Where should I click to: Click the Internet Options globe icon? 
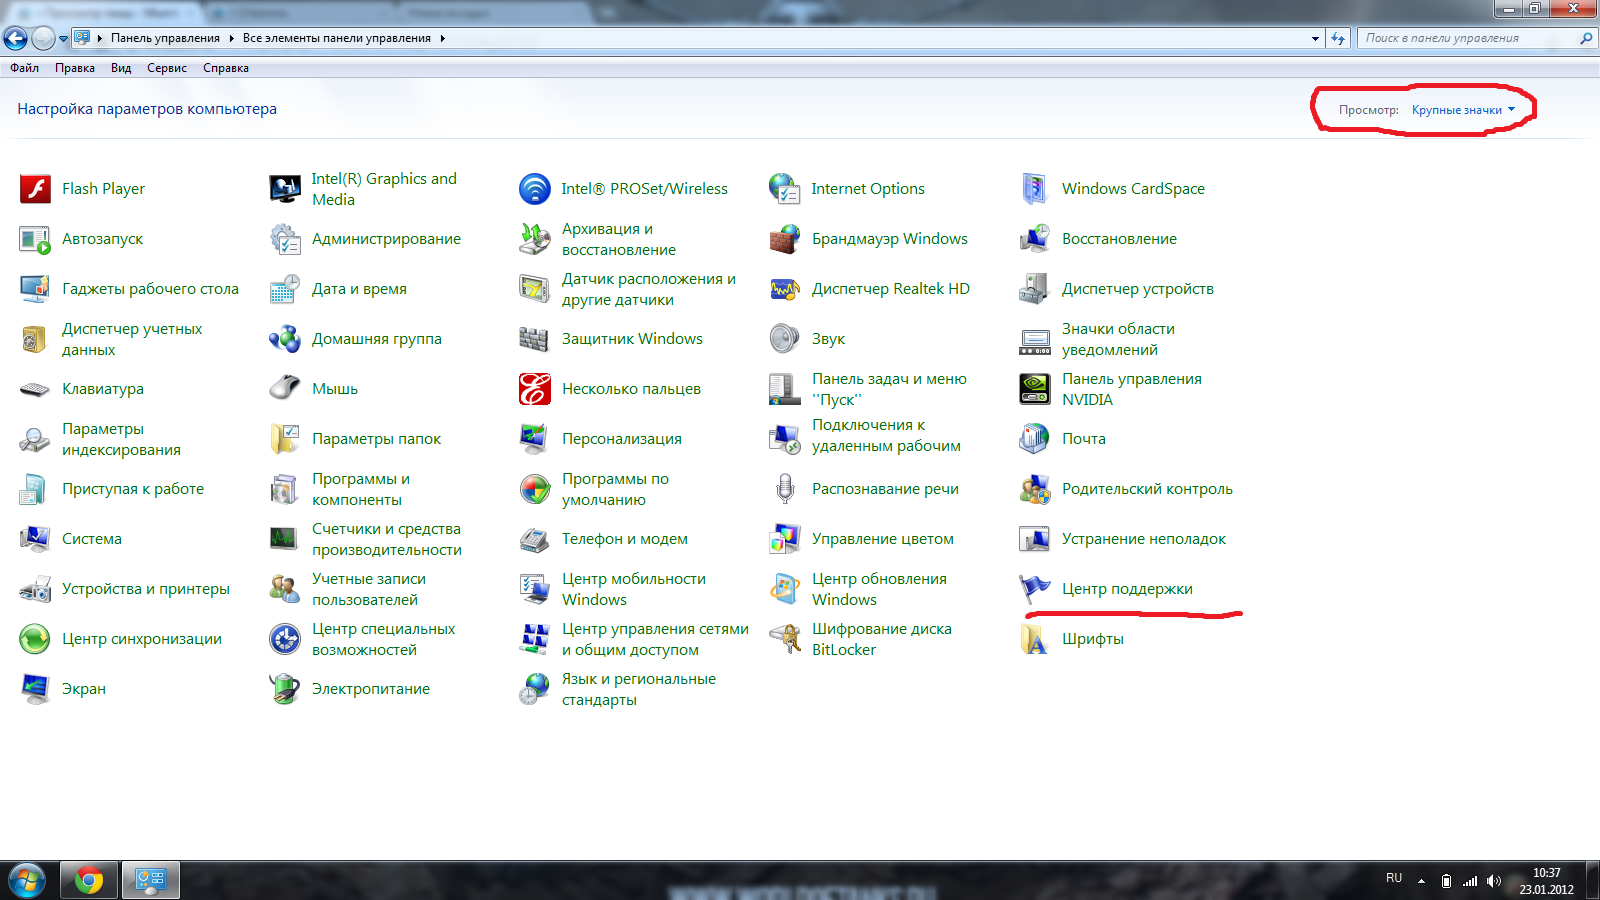point(785,189)
